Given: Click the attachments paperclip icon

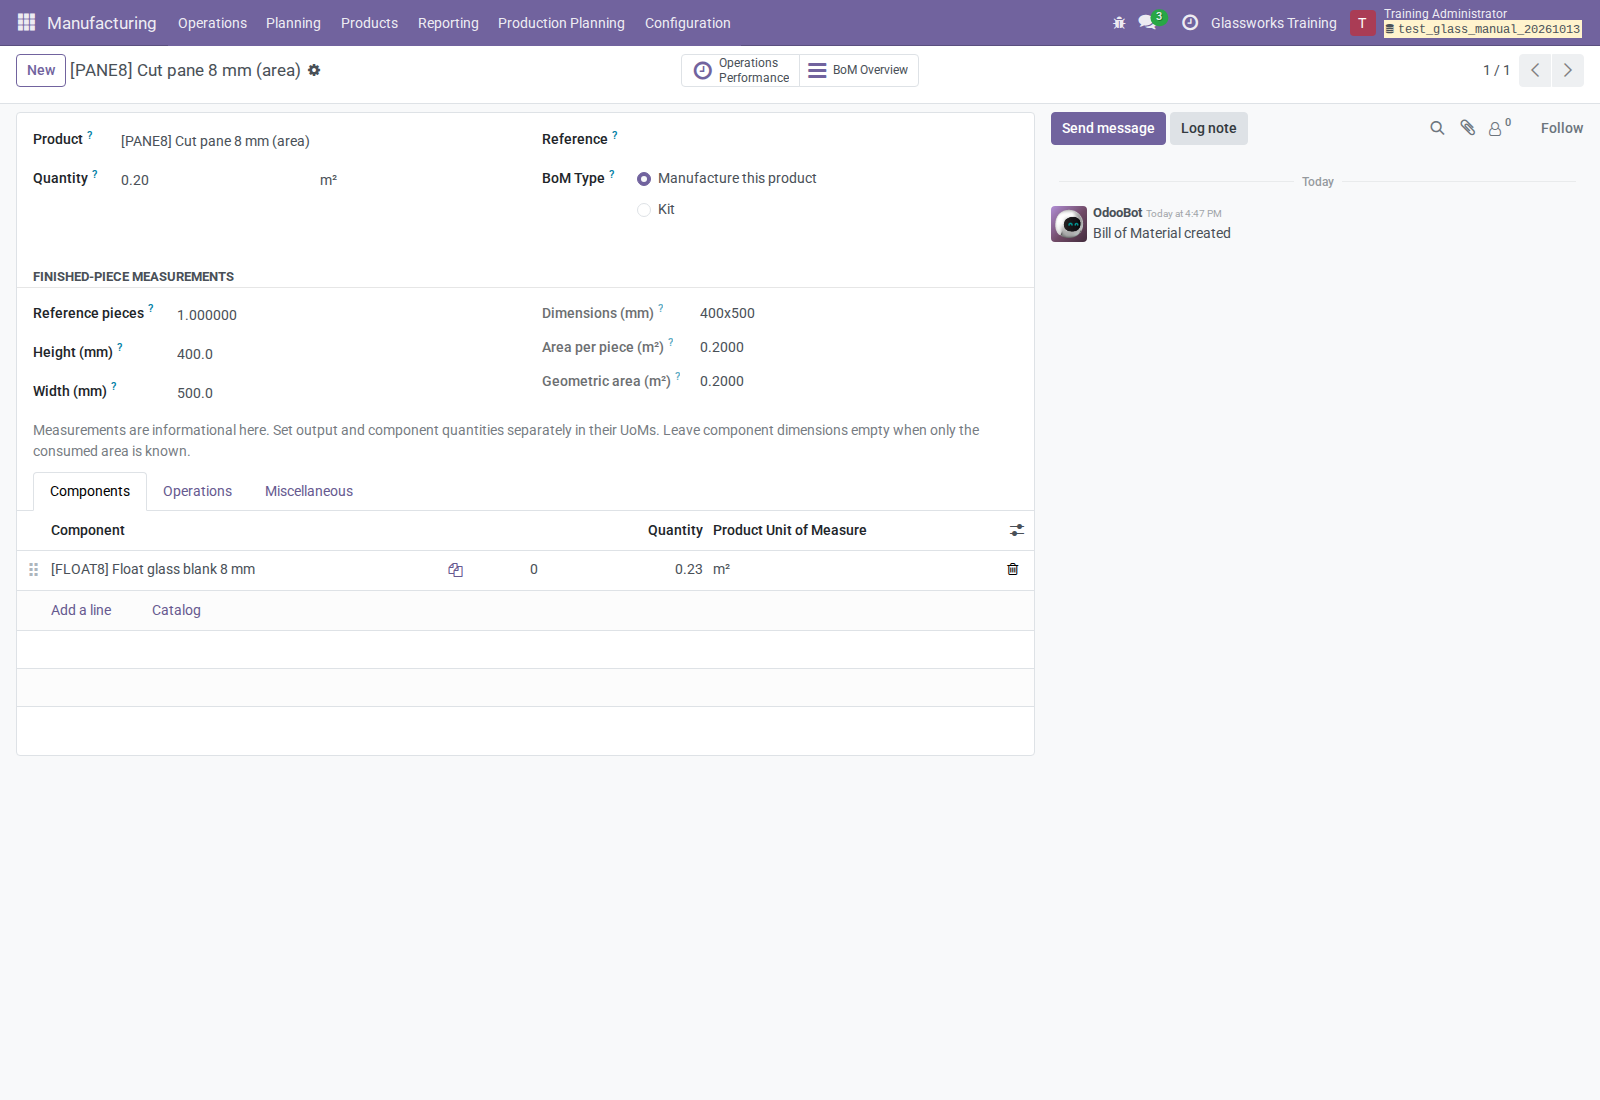Looking at the screenshot, I should 1467,128.
